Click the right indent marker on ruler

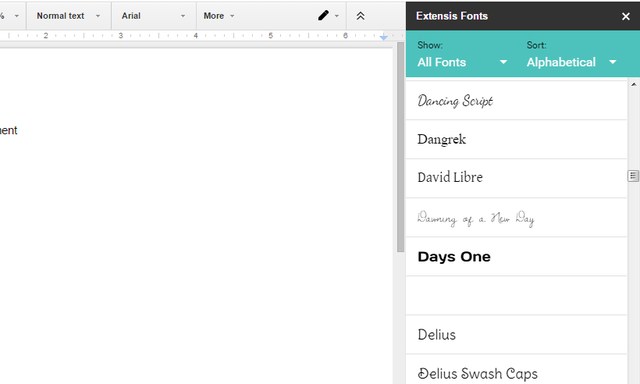tap(383, 37)
